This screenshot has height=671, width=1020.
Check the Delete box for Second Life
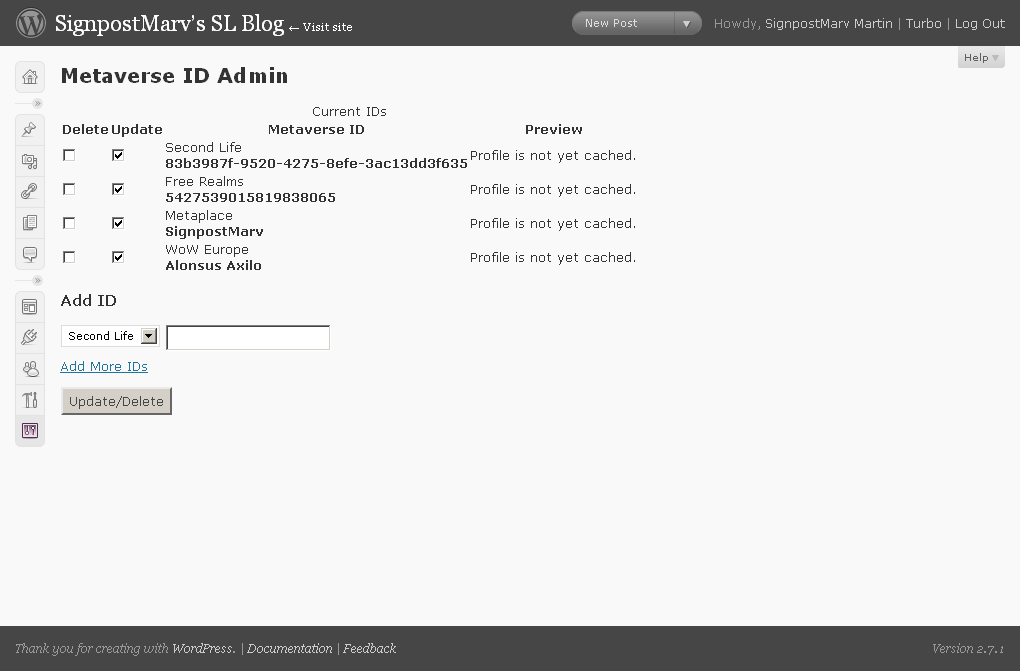(69, 155)
